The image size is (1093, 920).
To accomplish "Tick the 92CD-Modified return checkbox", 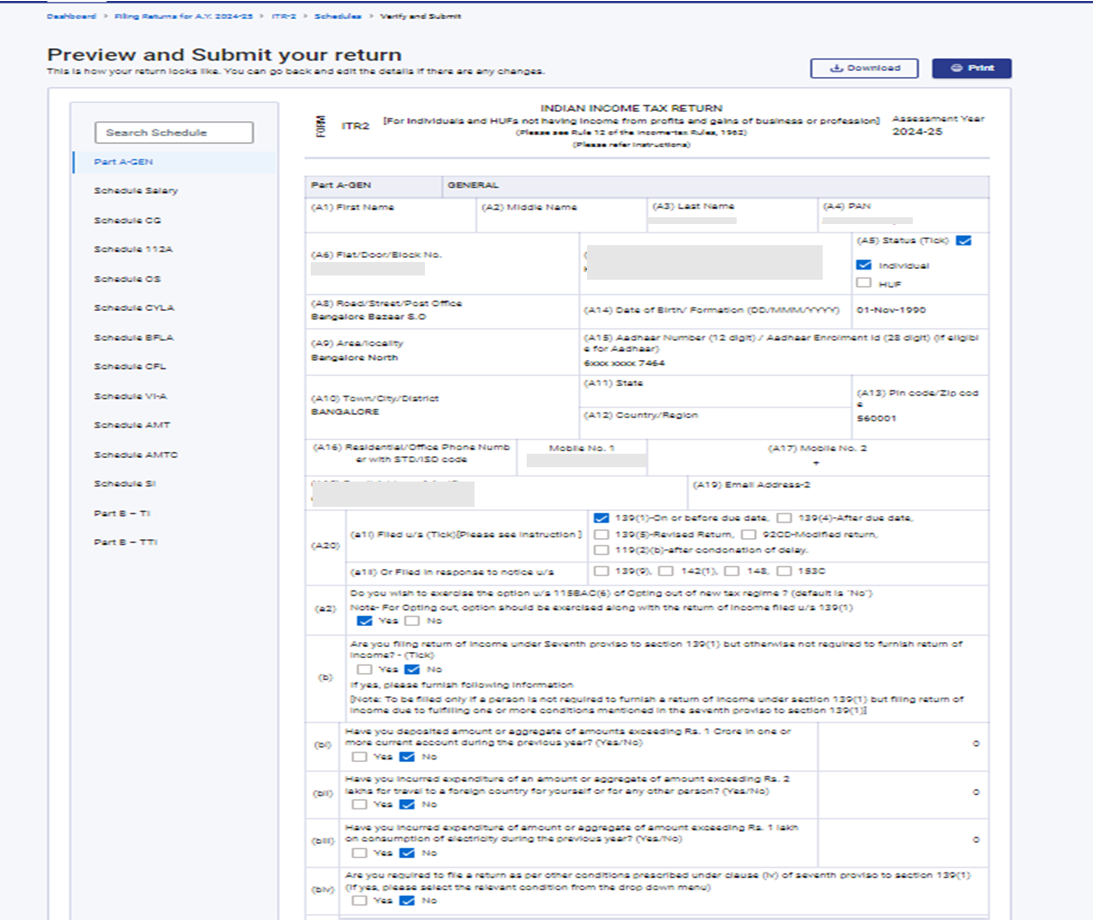I will click(x=748, y=535).
